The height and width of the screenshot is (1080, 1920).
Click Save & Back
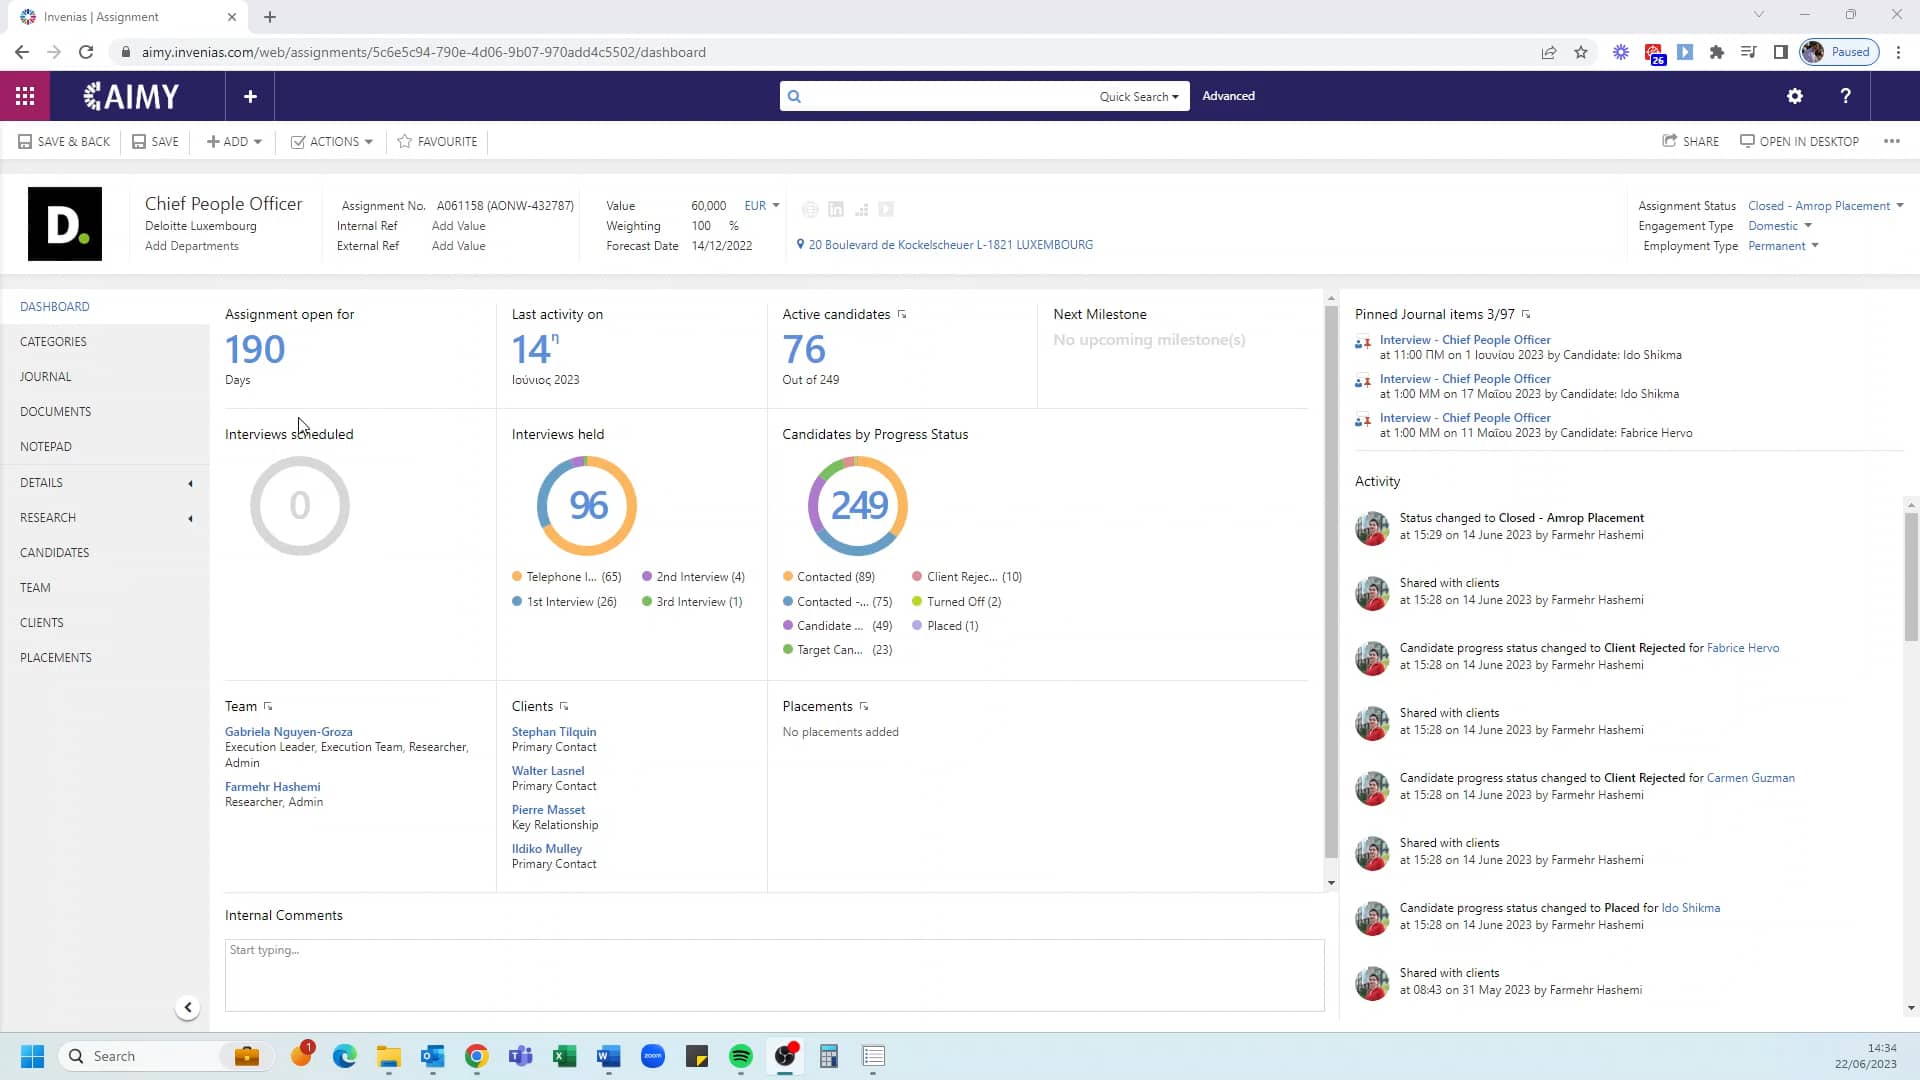64,141
